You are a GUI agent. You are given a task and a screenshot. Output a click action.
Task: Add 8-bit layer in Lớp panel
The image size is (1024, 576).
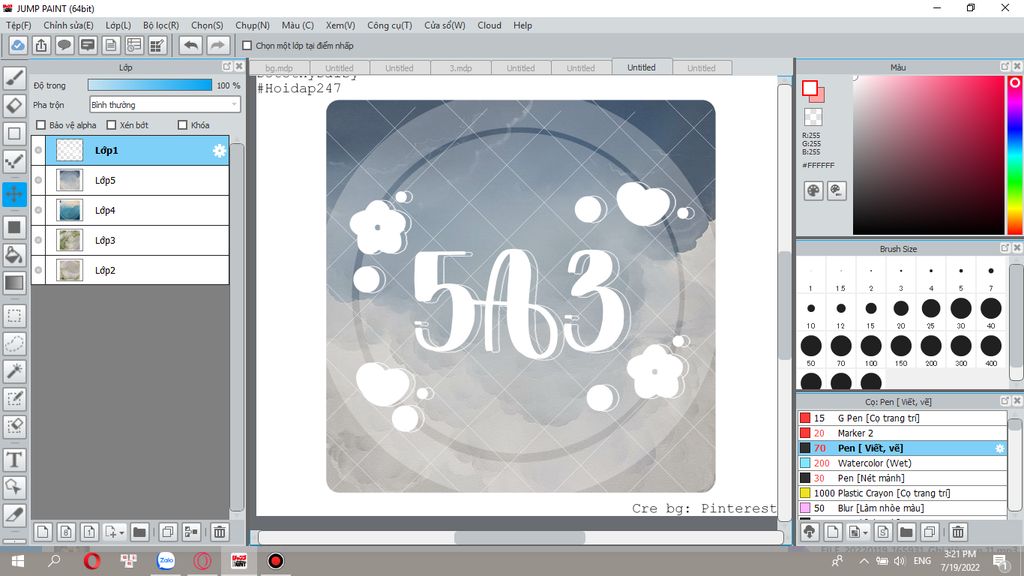[x=66, y=532]
